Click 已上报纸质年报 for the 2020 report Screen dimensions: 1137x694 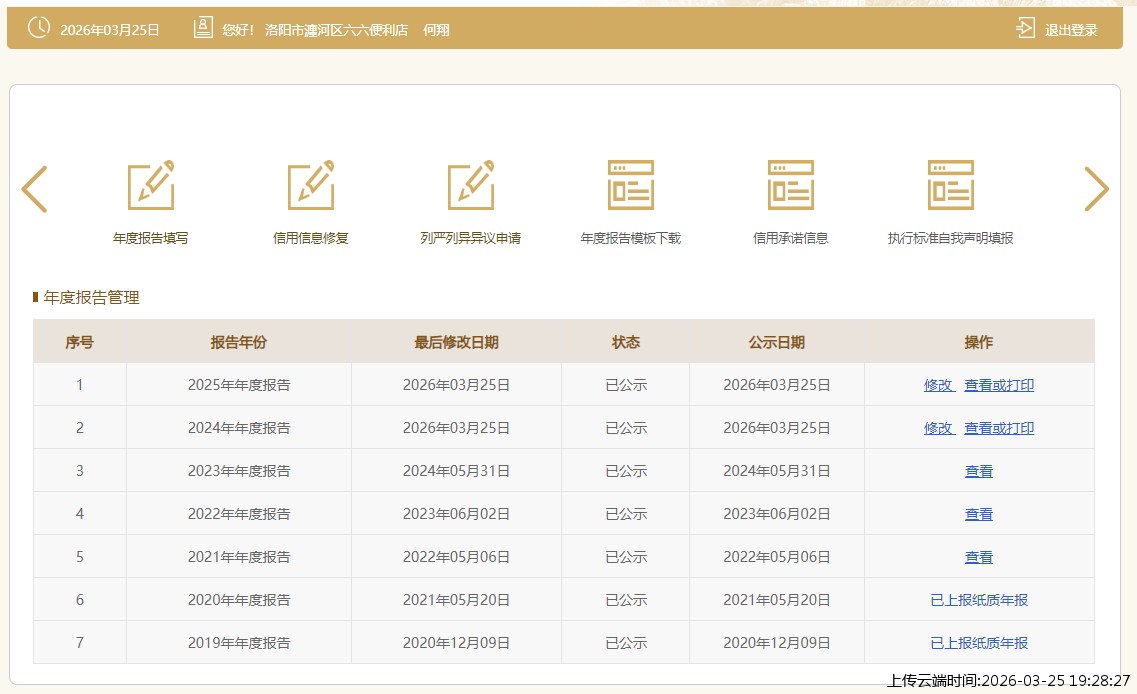point(979,600)
